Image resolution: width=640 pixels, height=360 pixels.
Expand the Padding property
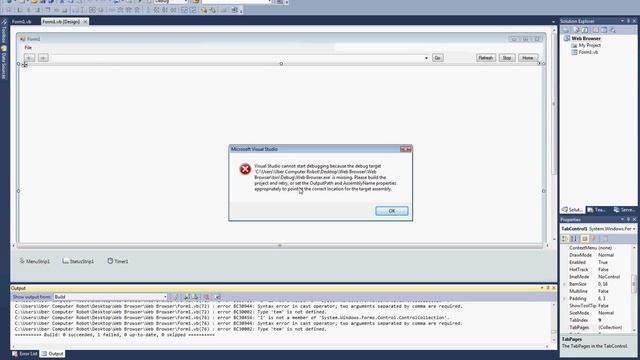[x=564, y=299]
